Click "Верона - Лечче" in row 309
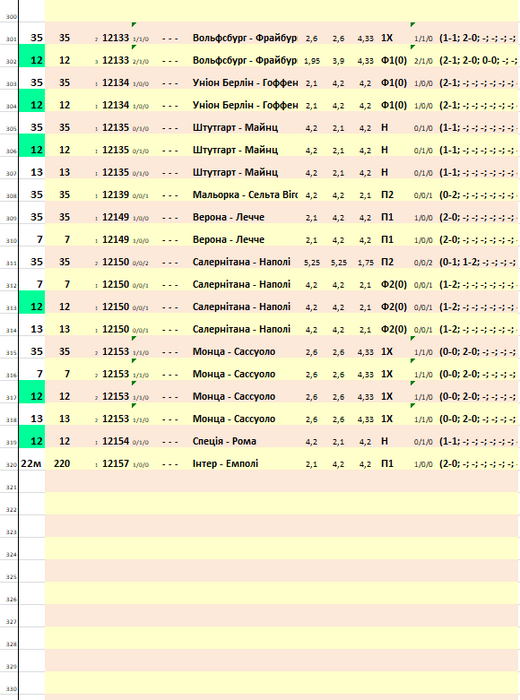520x700 pixels. click(229, 217)
